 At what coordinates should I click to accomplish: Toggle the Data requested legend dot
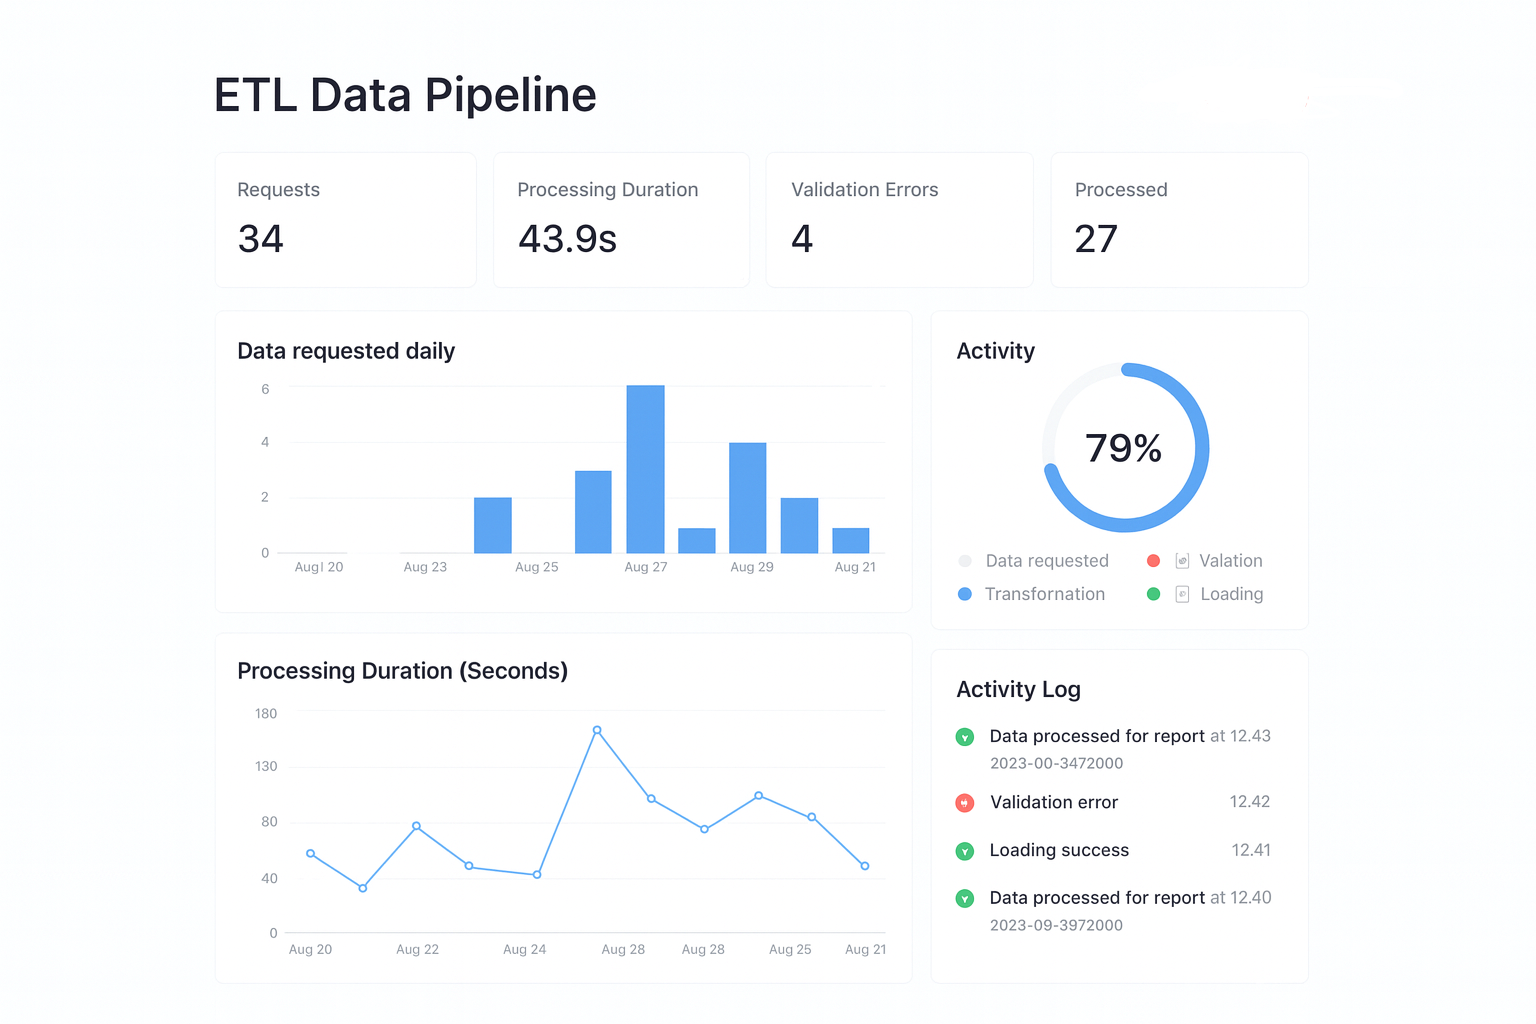pos(965,561)
